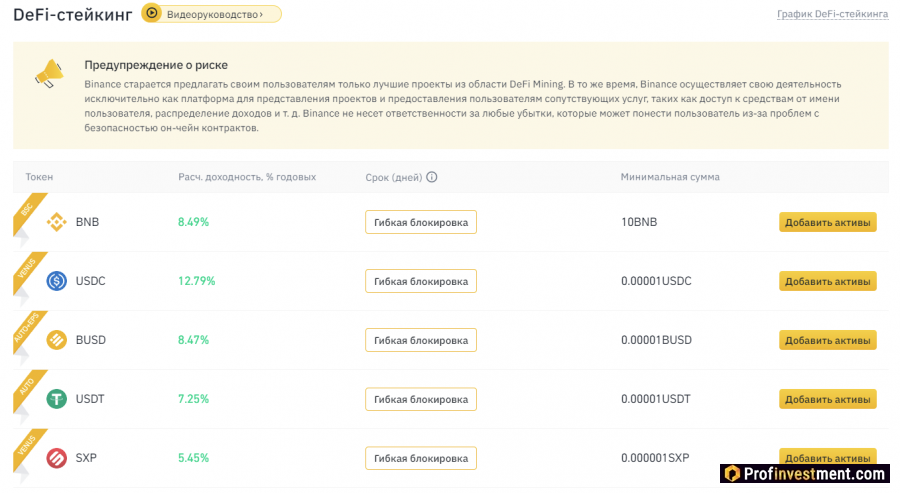Click the USDC coin icon
The height and width of the screenshot is (493, 900).
click(x=56, y=281)
